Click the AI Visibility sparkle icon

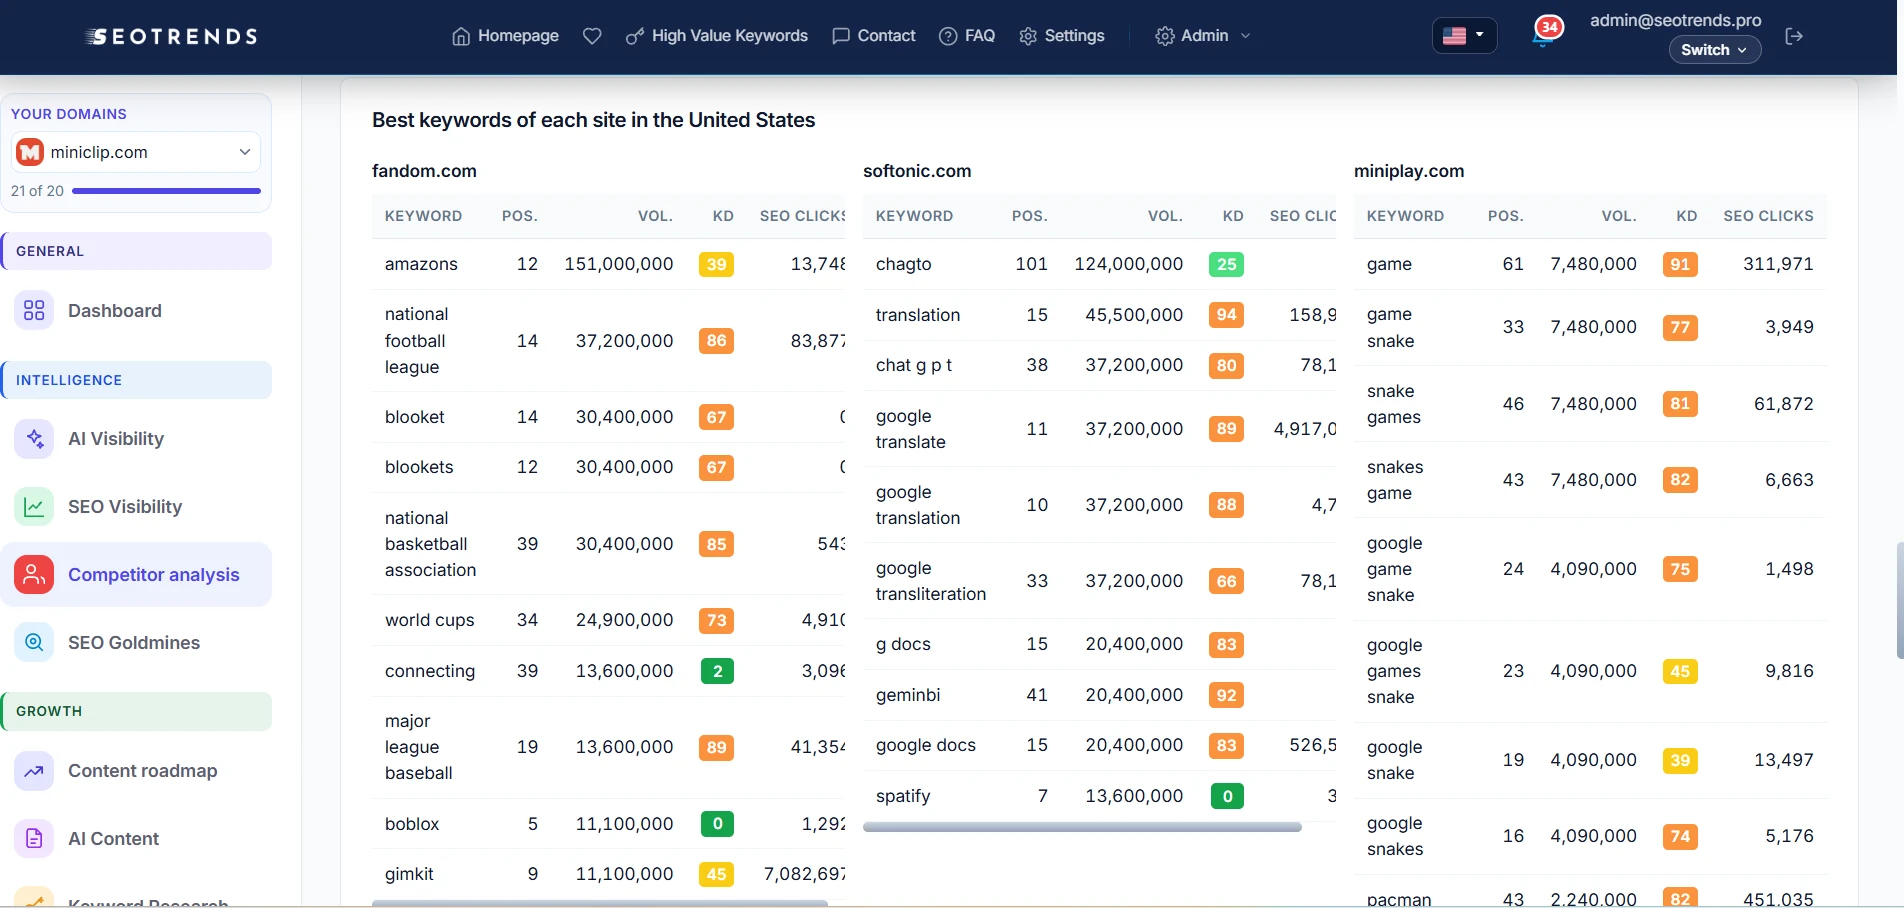(x=34, y=439)
